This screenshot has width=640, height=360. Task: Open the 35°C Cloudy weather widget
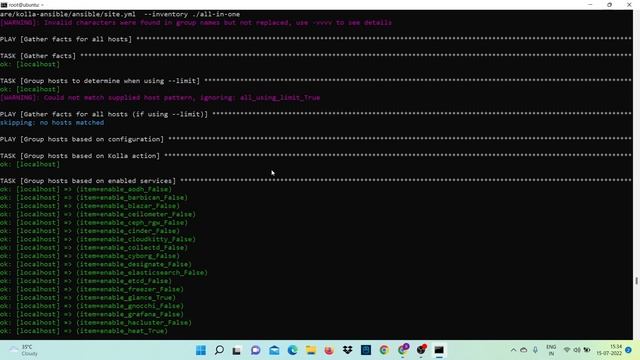tap(24, 350)
